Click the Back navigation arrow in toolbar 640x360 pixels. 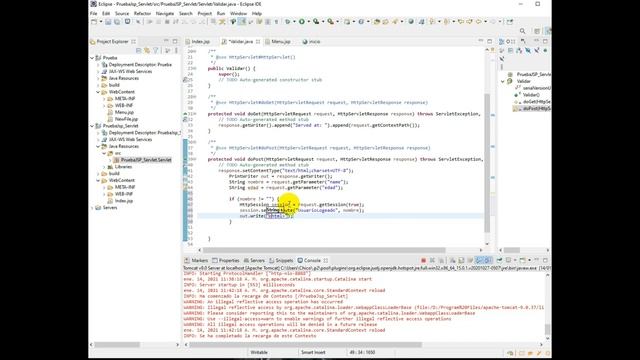point(478,22)
